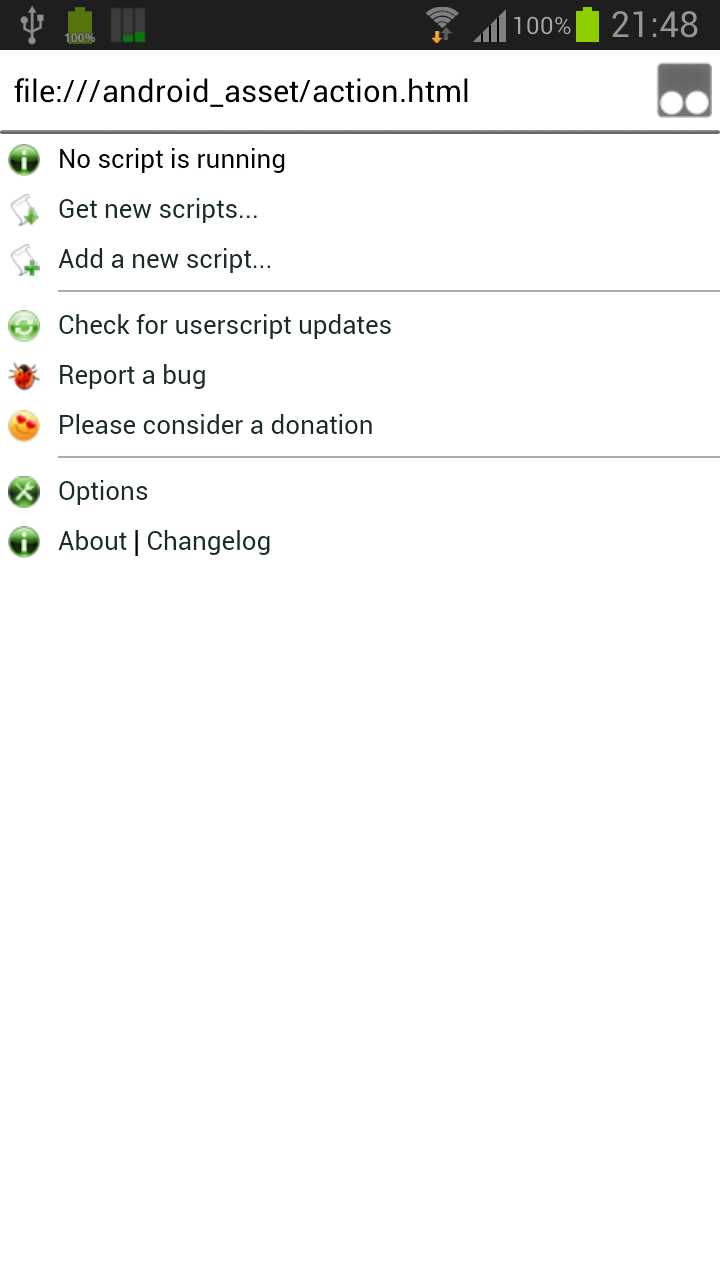
Task: Open the About link
Action: 93,542
